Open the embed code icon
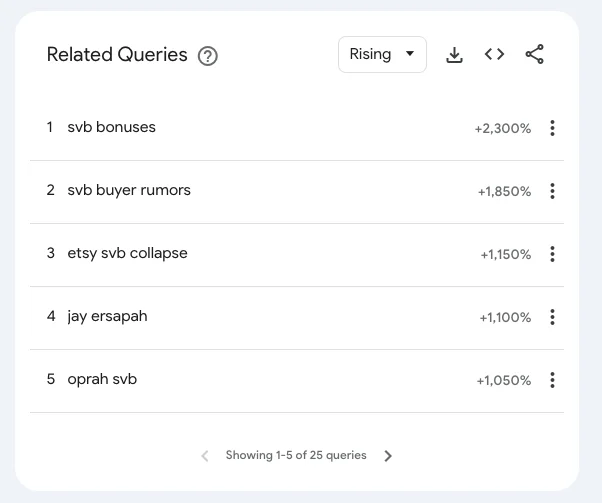 (494, 55)
